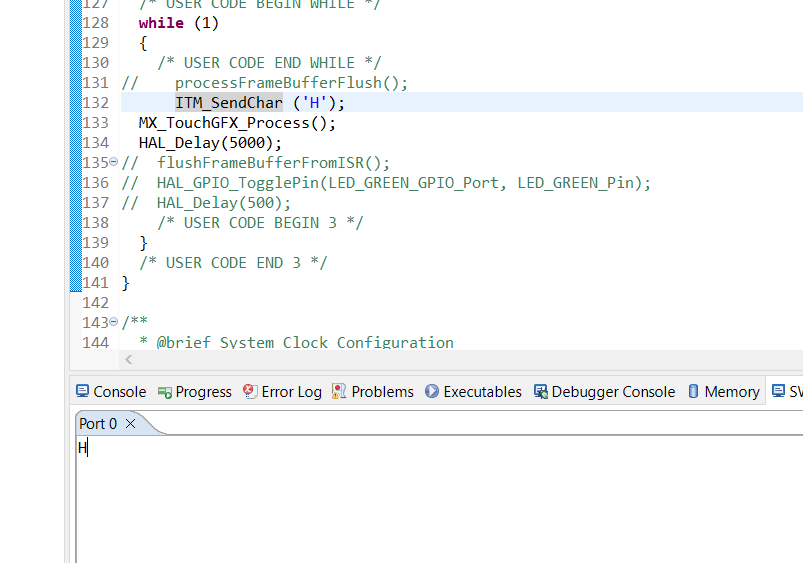Click the Progress tab icon
The height and width of the screenshot is (563, 803).
tap(164, 392)
